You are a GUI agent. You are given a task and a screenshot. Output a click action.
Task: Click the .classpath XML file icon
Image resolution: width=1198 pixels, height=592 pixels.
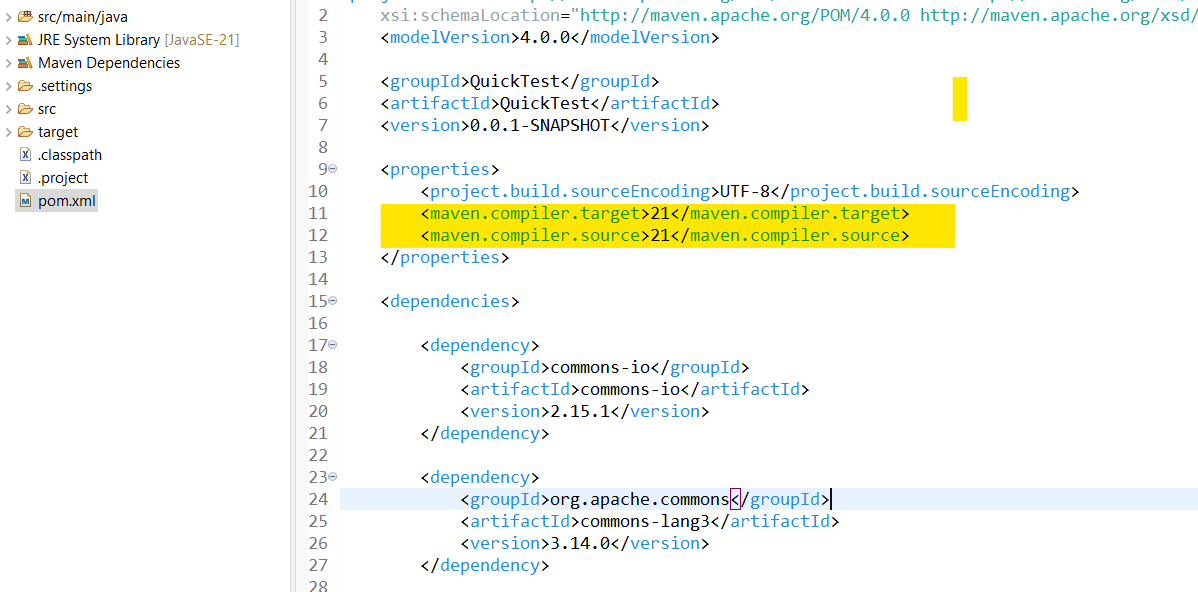[x=25, y=154]
